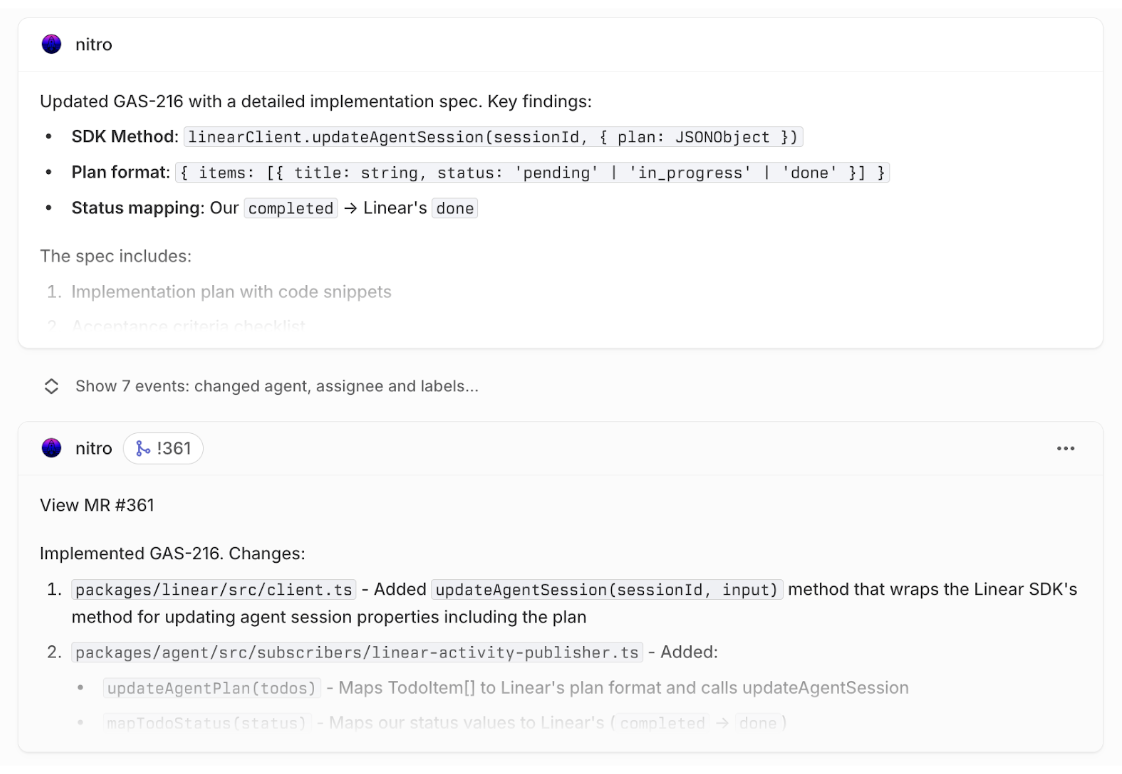Click the nitro avatar in first comment
Image resolution: width=1122 pixels, height=774 pixels.
[51, 44]
